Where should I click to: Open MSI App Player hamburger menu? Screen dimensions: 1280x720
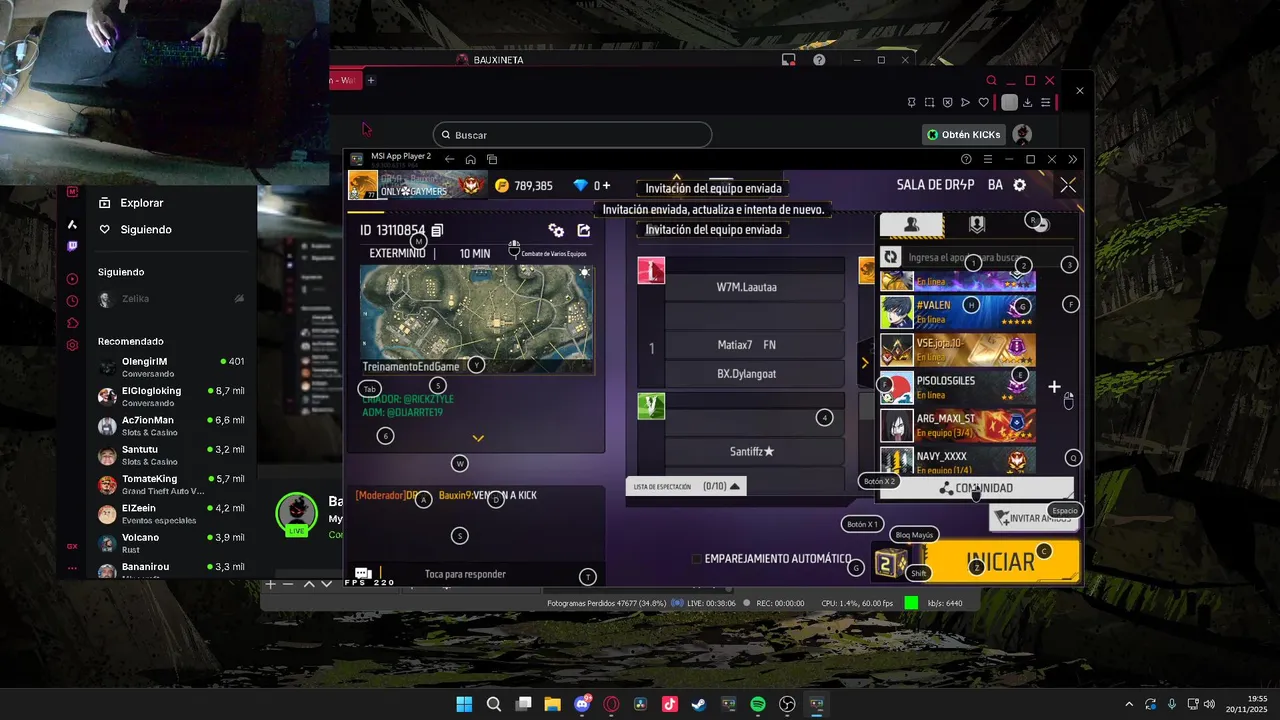coord(988,159)
